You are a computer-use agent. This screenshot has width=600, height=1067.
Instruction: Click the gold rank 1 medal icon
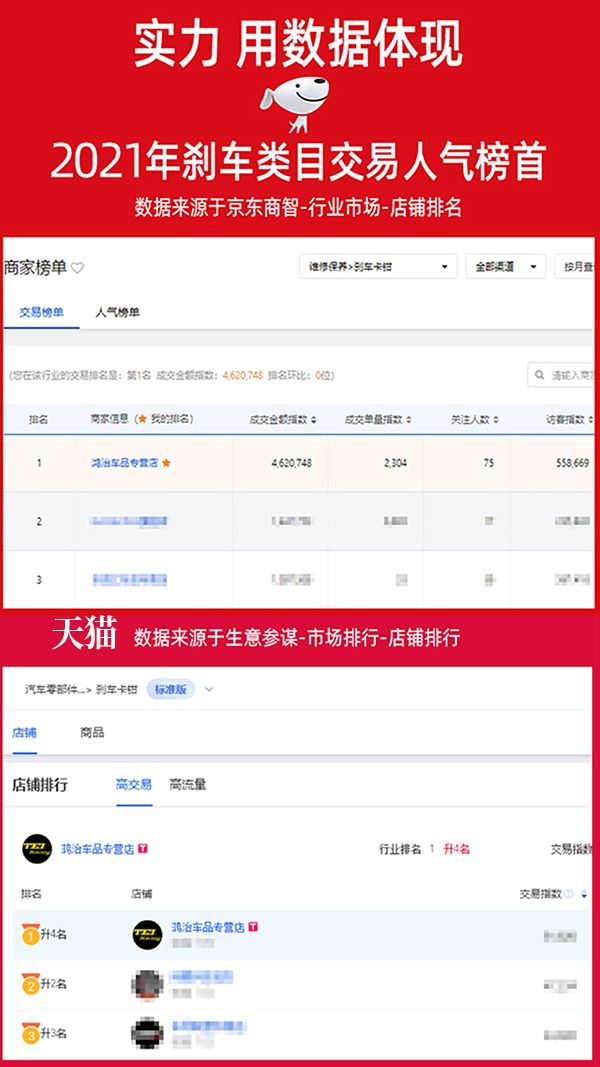tap(30, 935)
